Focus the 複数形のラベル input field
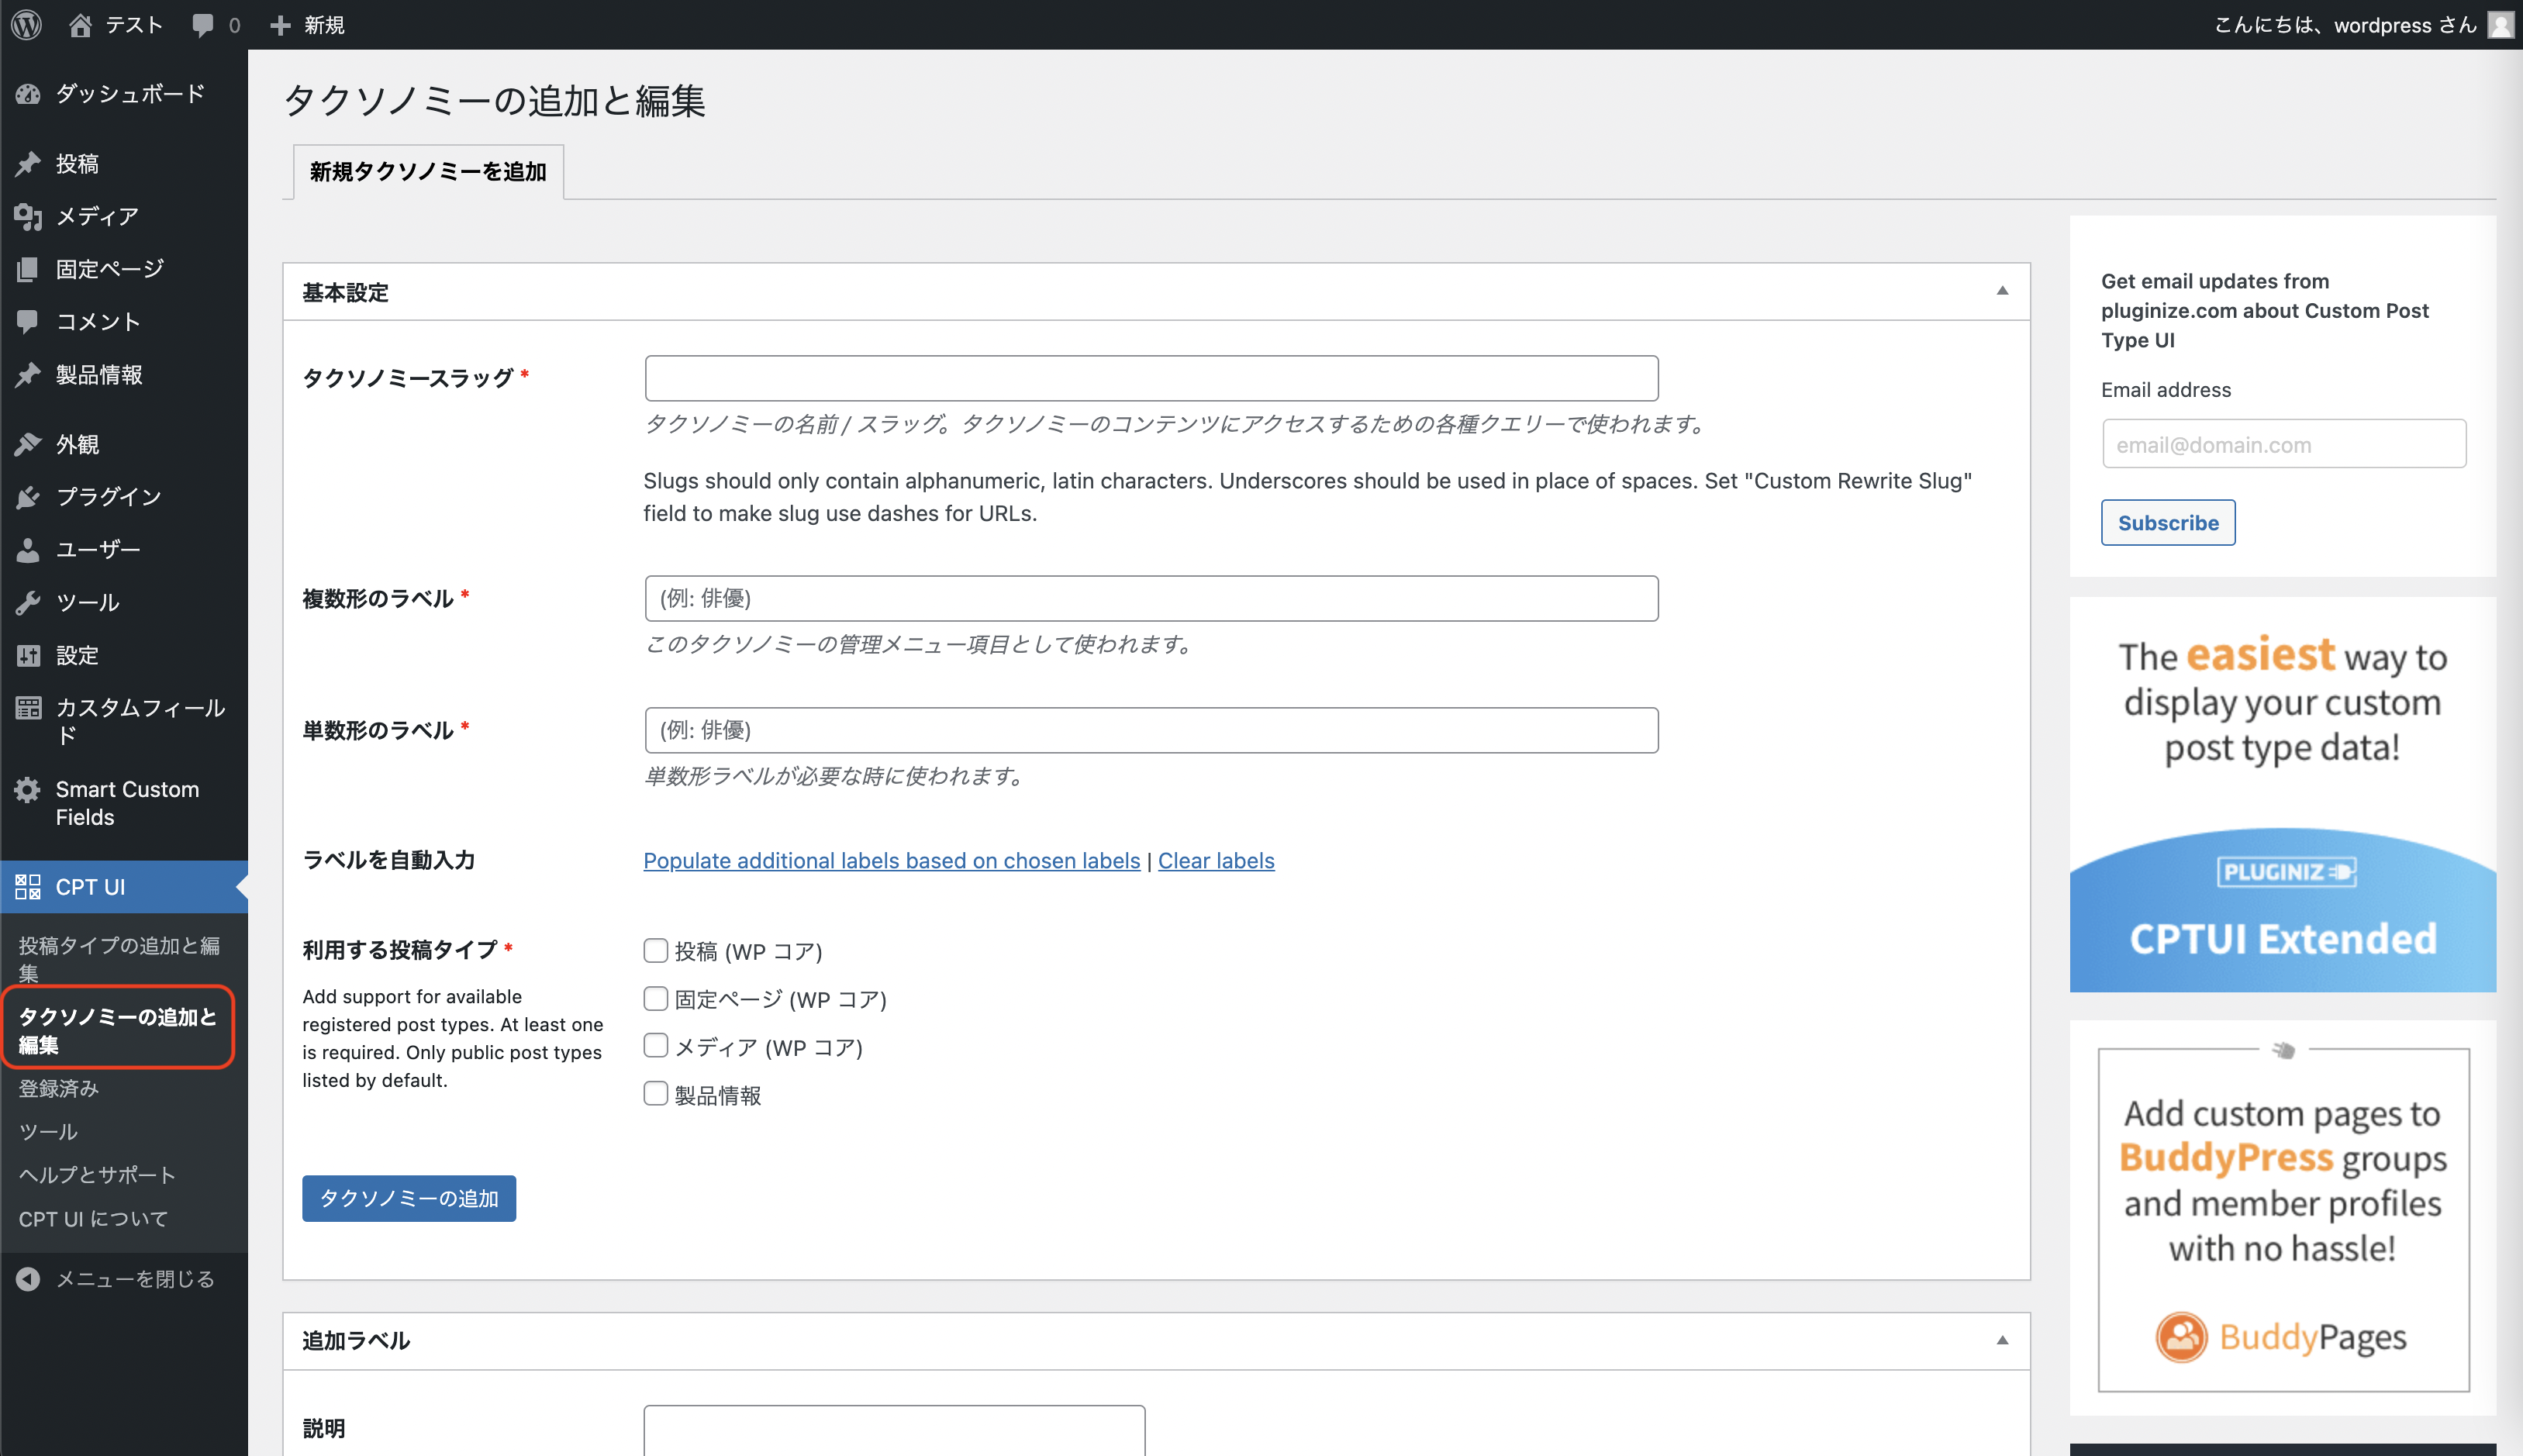Screen dimensions: 2523x1456 (x=1151, y=598)
